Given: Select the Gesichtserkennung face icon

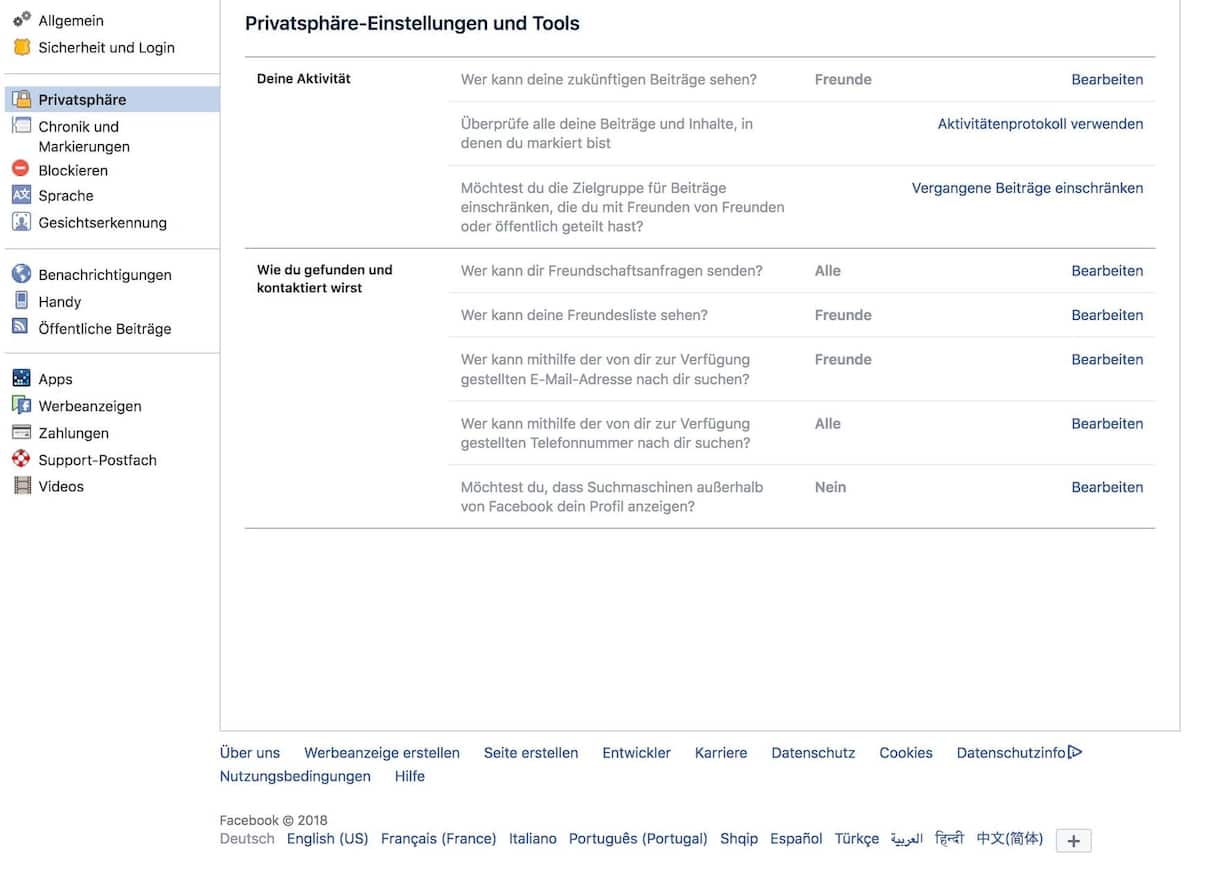Looking at the screenshot, I should (x=20, y=222).
